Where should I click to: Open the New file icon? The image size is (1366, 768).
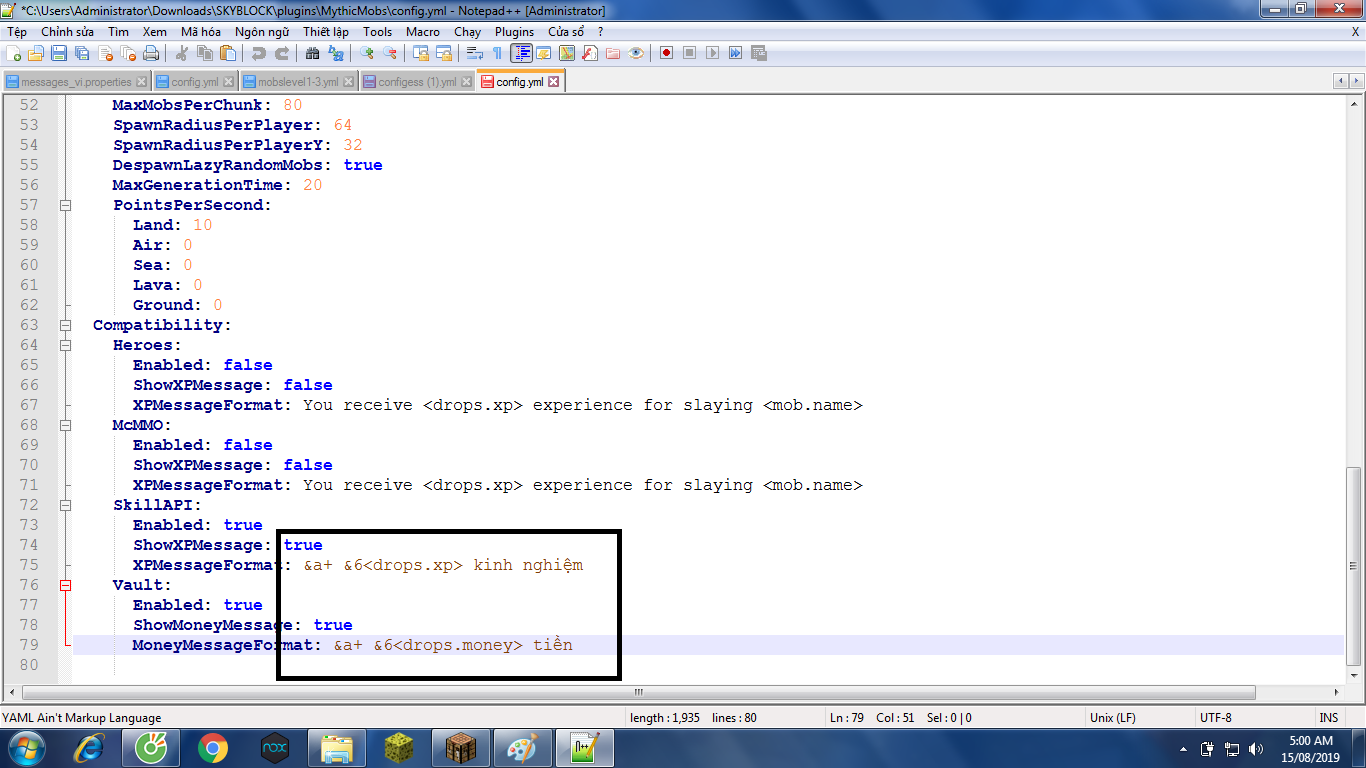(x=14, y=53)
